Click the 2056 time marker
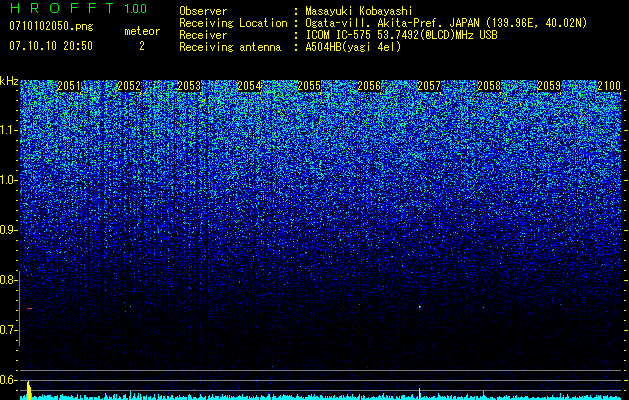629x400 pixels. tap(369, 86)
